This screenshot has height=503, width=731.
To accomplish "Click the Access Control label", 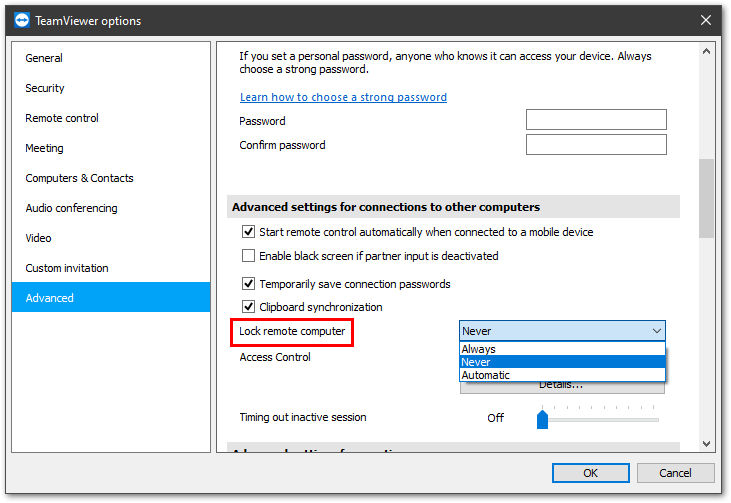I will [275, 357].
